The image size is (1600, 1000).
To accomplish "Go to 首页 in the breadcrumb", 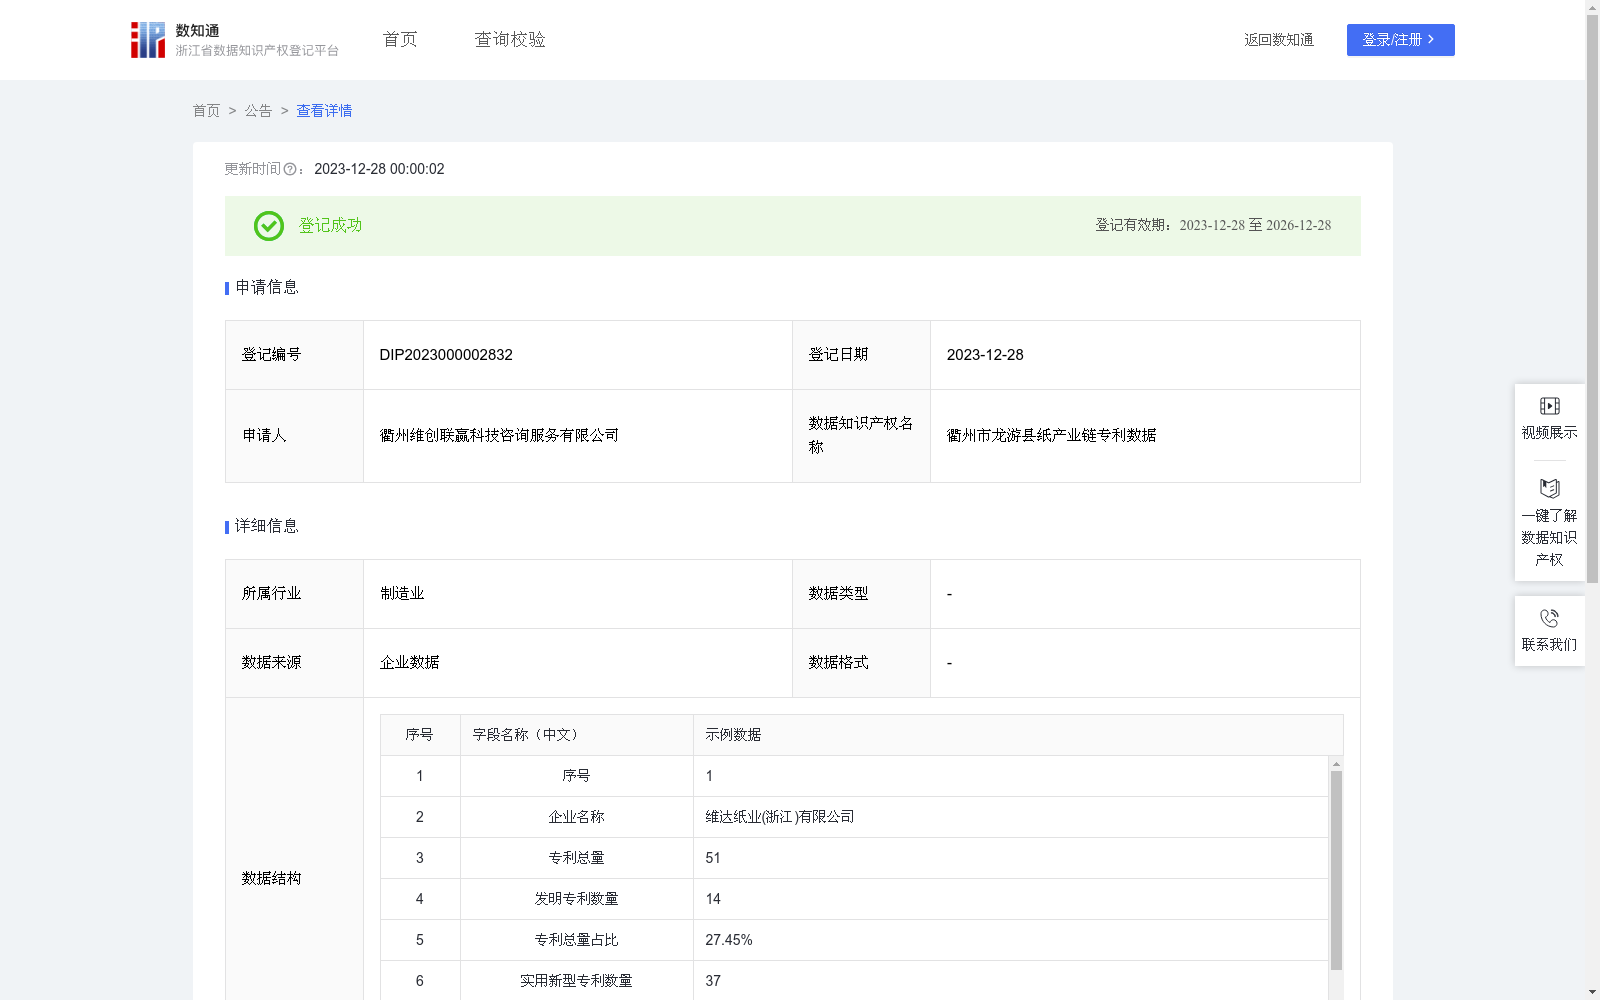I will tap(206, 111).
